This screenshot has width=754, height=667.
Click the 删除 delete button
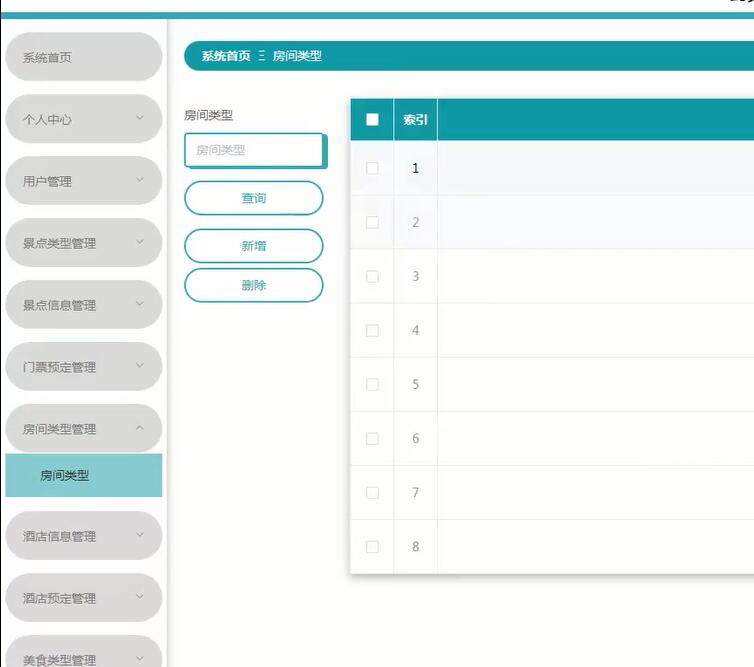click(253, 285)
